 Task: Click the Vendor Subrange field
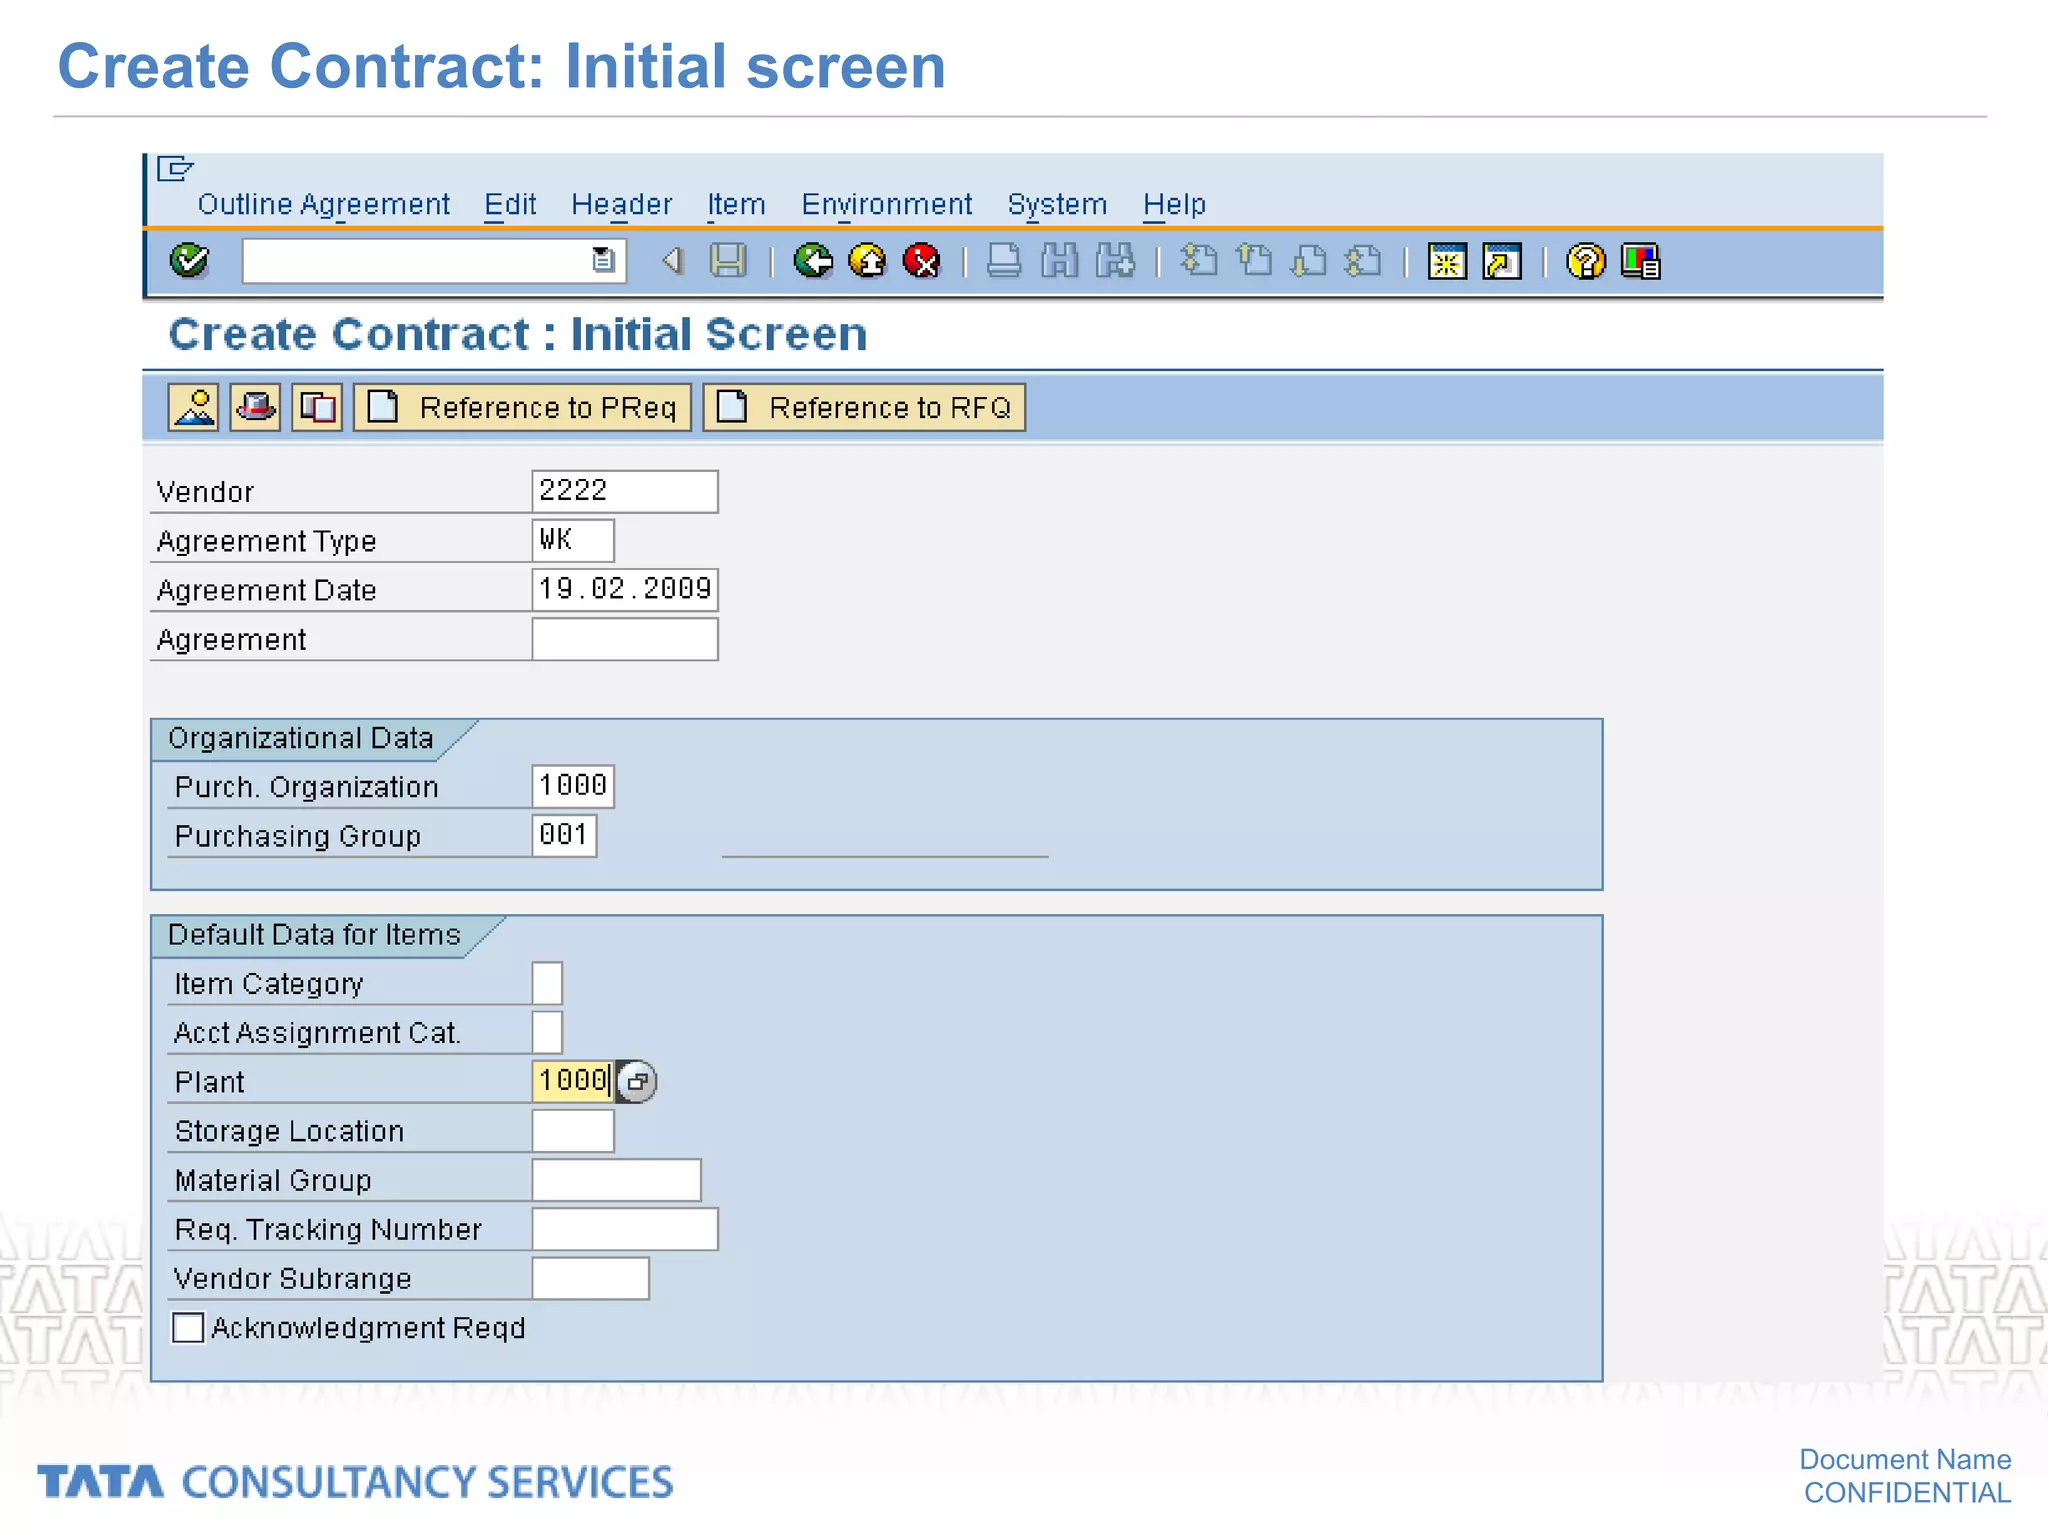click(590, 1278)
